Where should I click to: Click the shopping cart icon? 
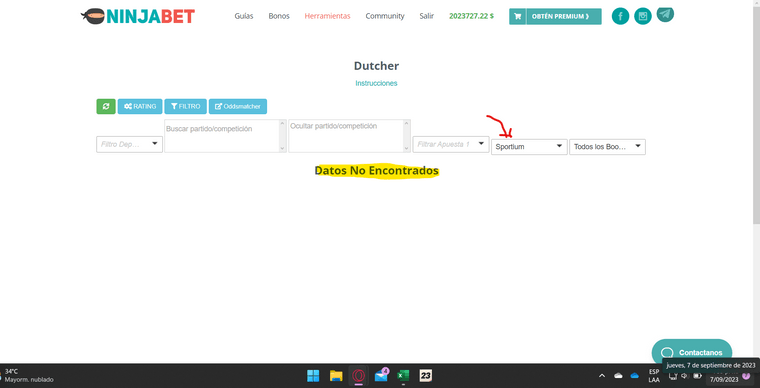[x=518, y=16]
